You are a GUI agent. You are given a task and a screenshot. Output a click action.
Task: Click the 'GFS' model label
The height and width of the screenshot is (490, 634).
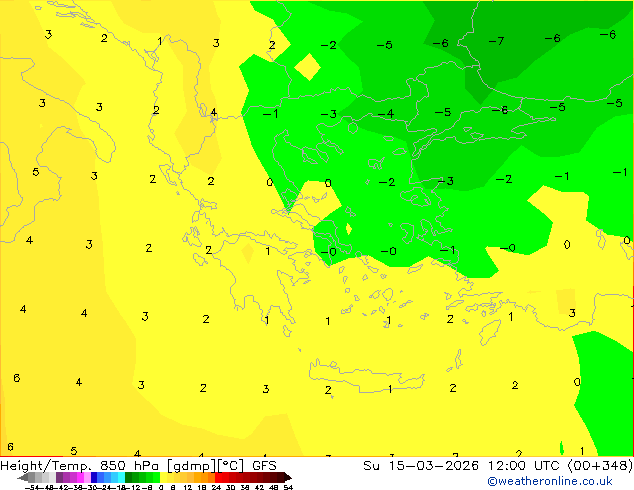pyautogui.click(x=264, y=466)
